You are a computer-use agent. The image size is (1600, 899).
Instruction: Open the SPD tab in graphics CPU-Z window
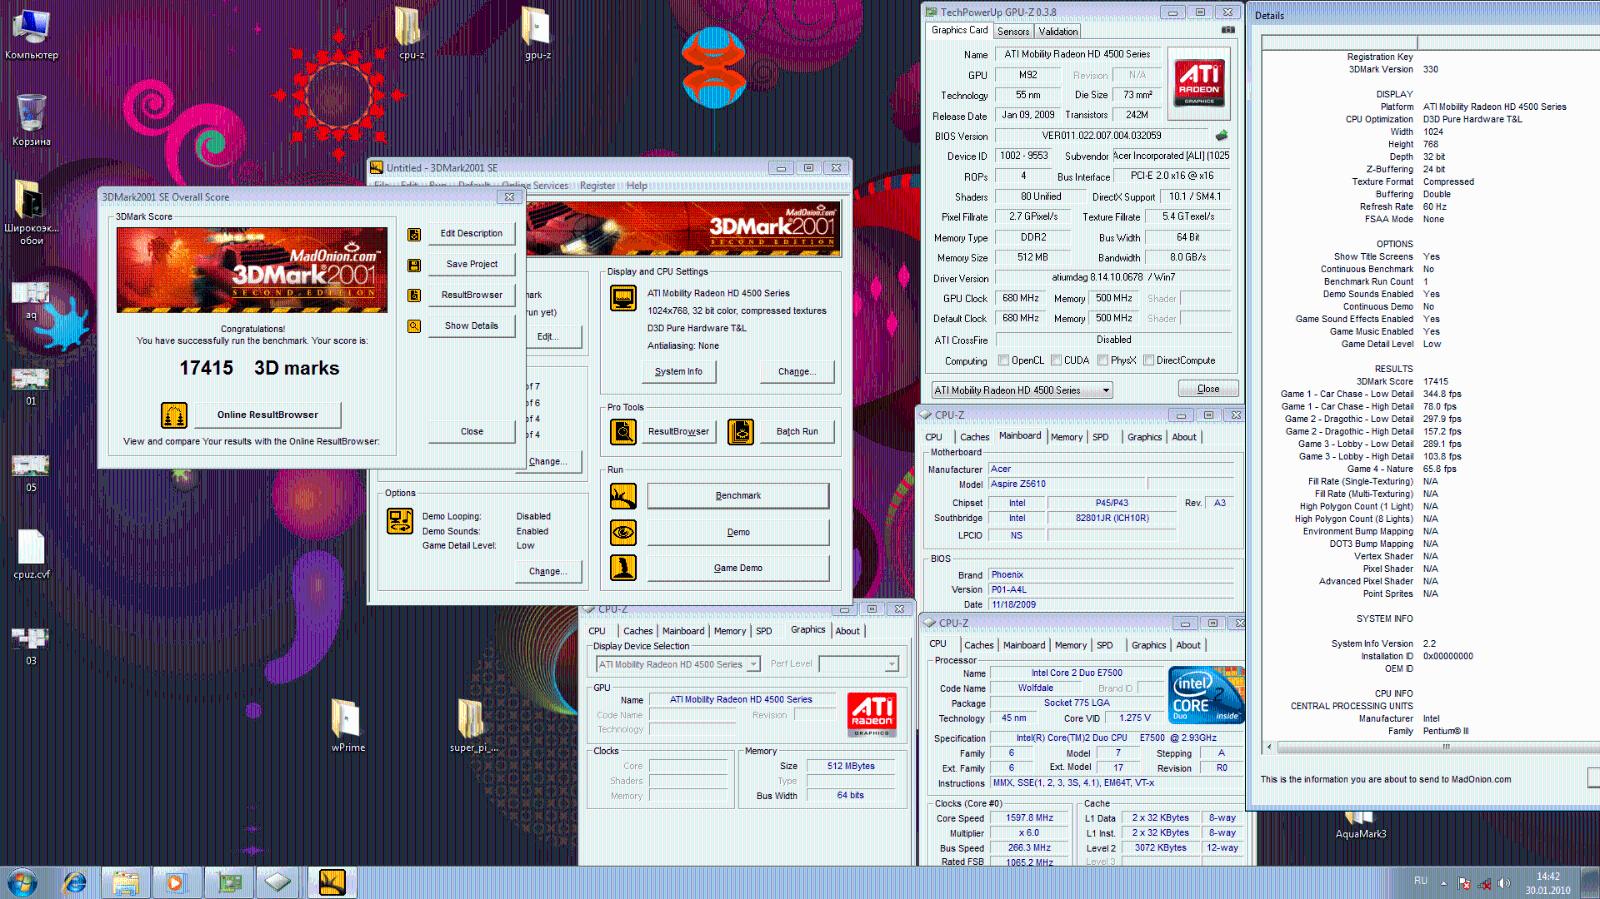point(764,631)
